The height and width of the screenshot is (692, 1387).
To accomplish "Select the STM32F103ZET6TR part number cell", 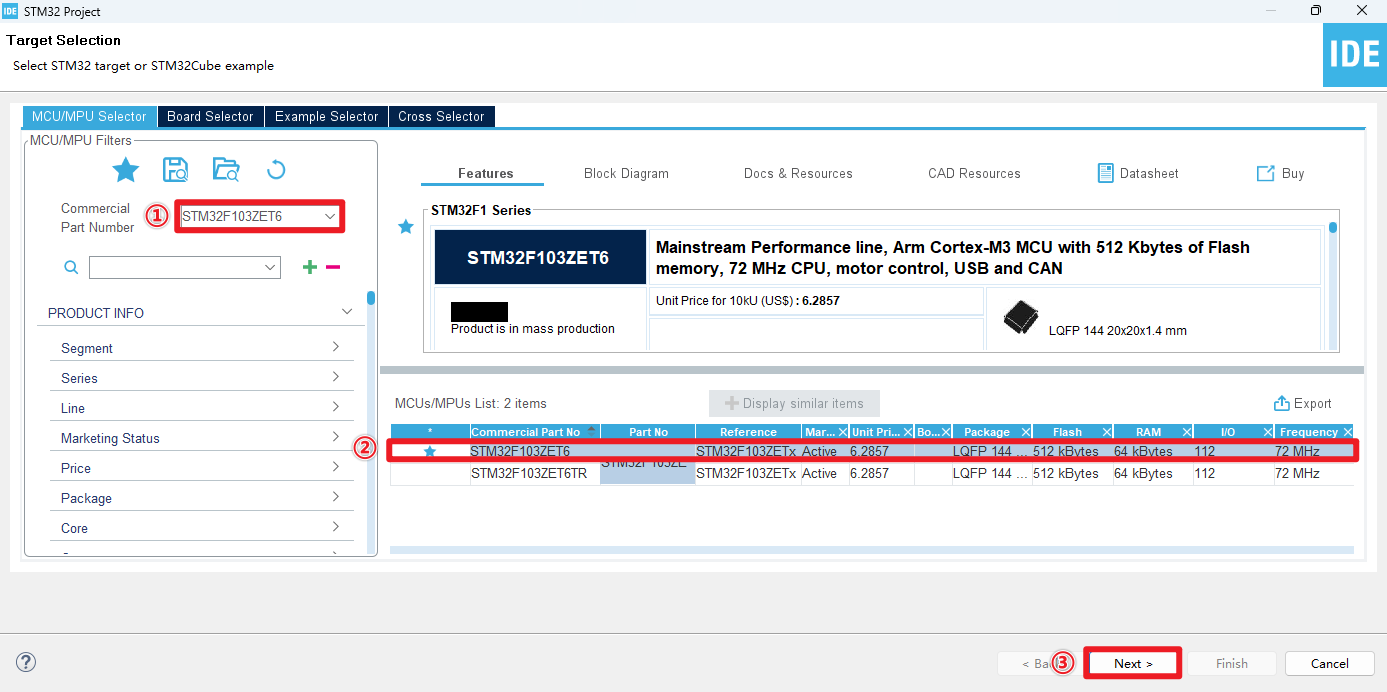I will [535, 473].
